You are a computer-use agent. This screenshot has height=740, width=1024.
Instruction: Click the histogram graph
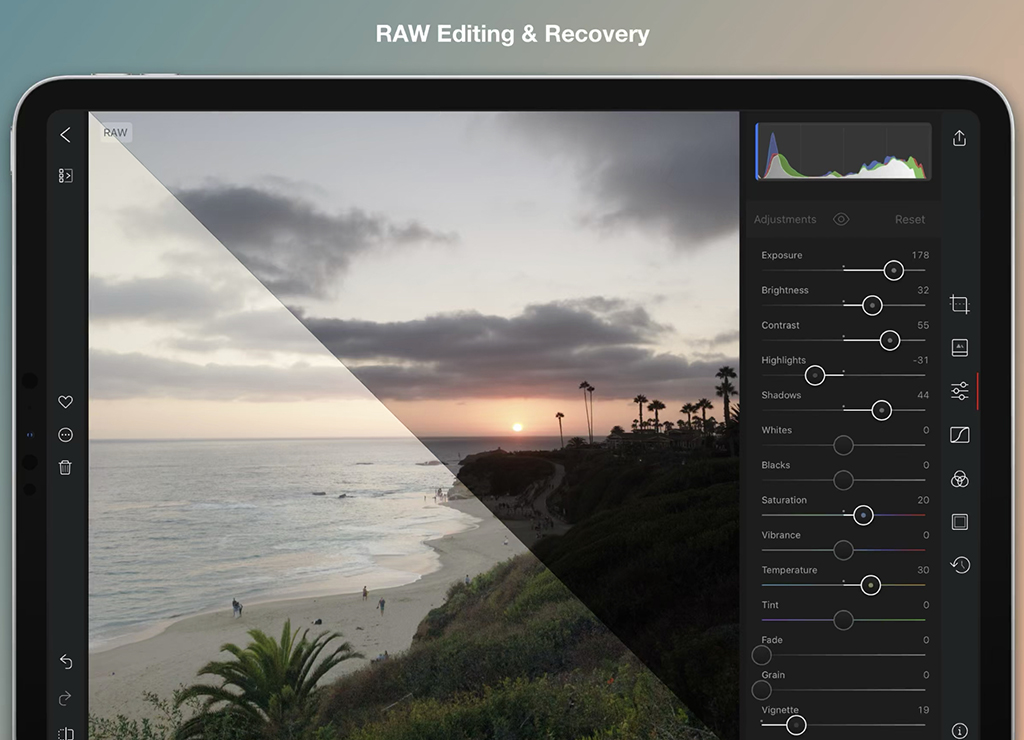pos(843,151)
